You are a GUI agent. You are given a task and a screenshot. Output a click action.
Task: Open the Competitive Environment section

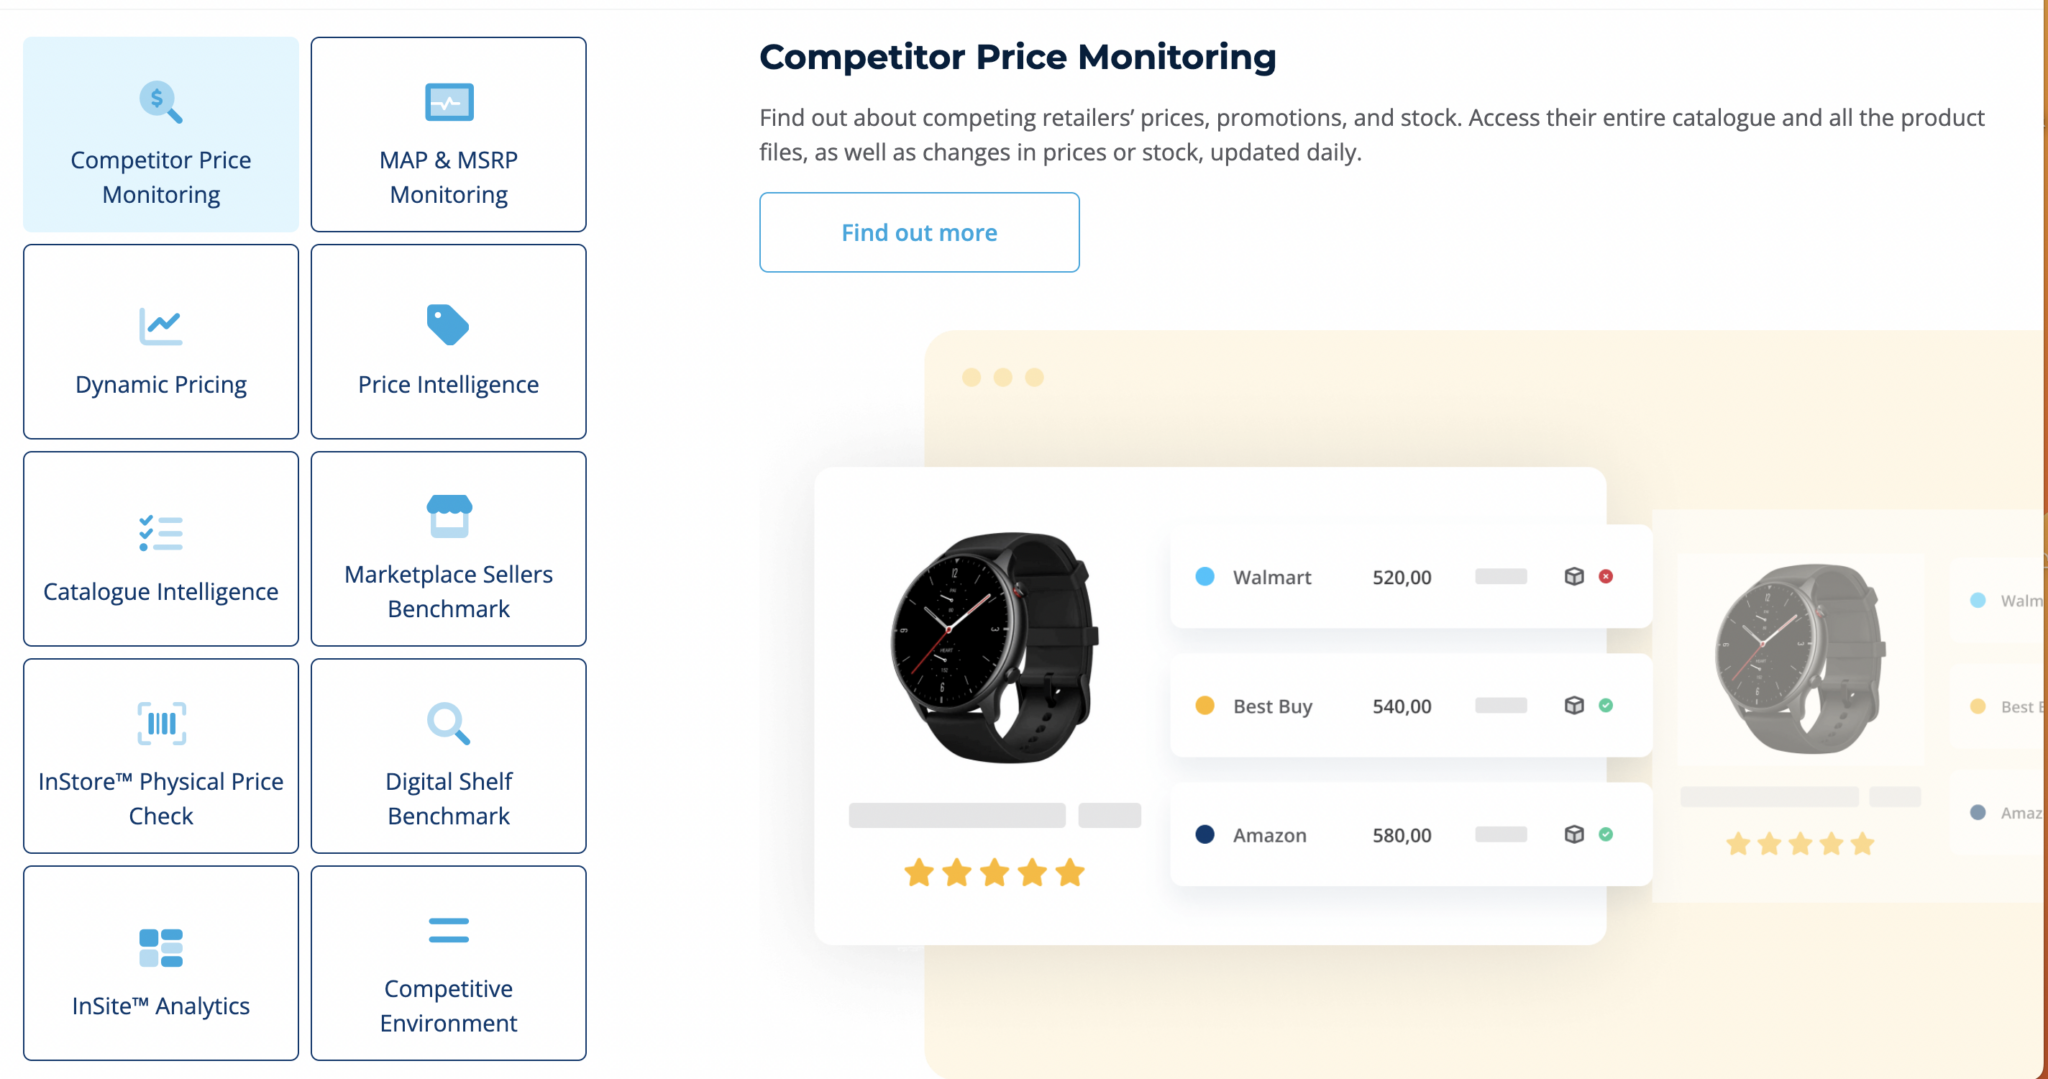click(x=447, y=962)
